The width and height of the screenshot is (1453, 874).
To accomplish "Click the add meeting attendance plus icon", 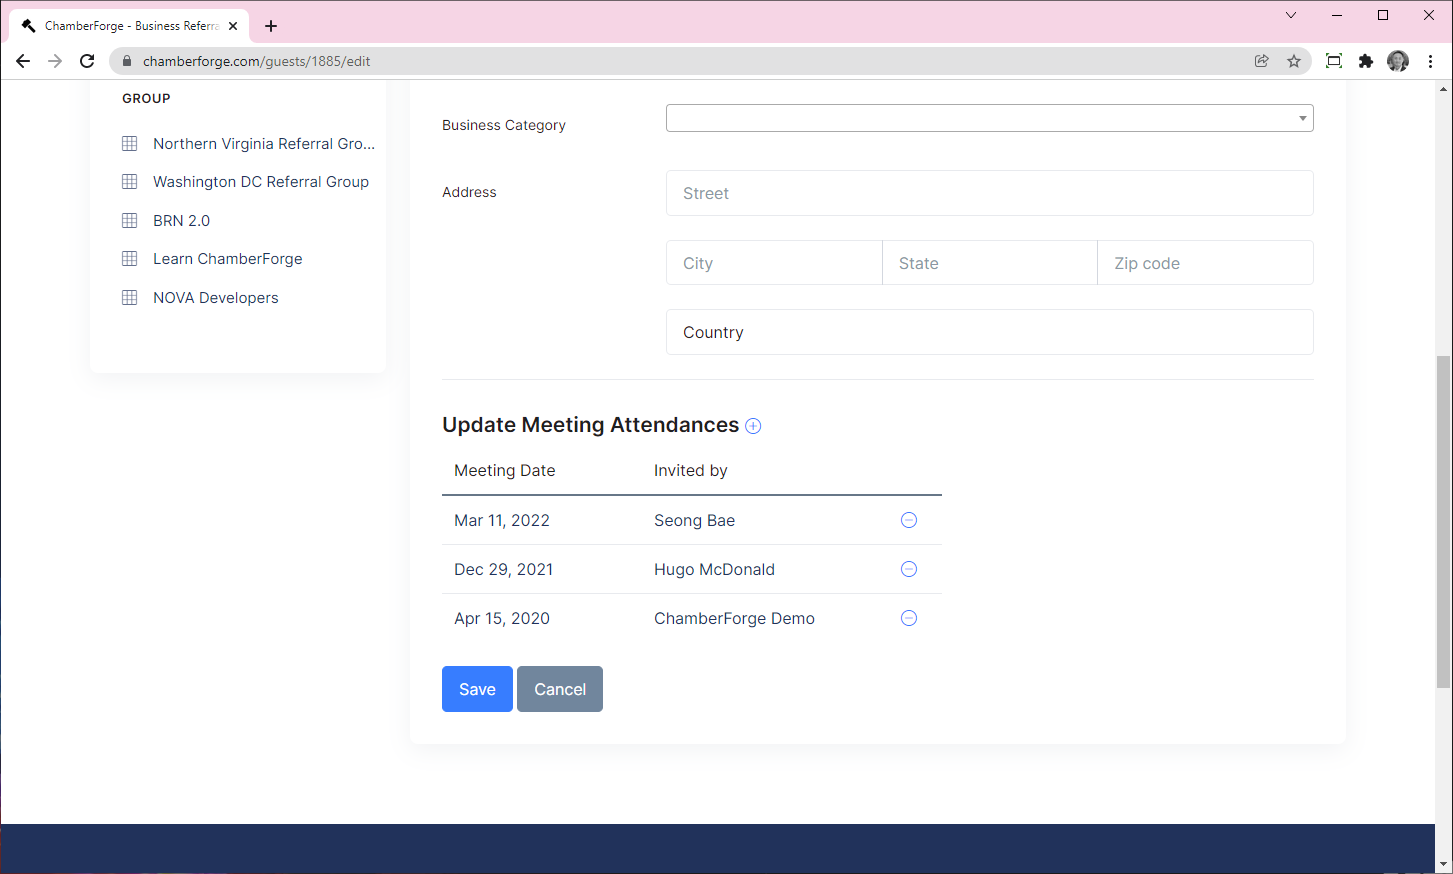I will (753, 426).
